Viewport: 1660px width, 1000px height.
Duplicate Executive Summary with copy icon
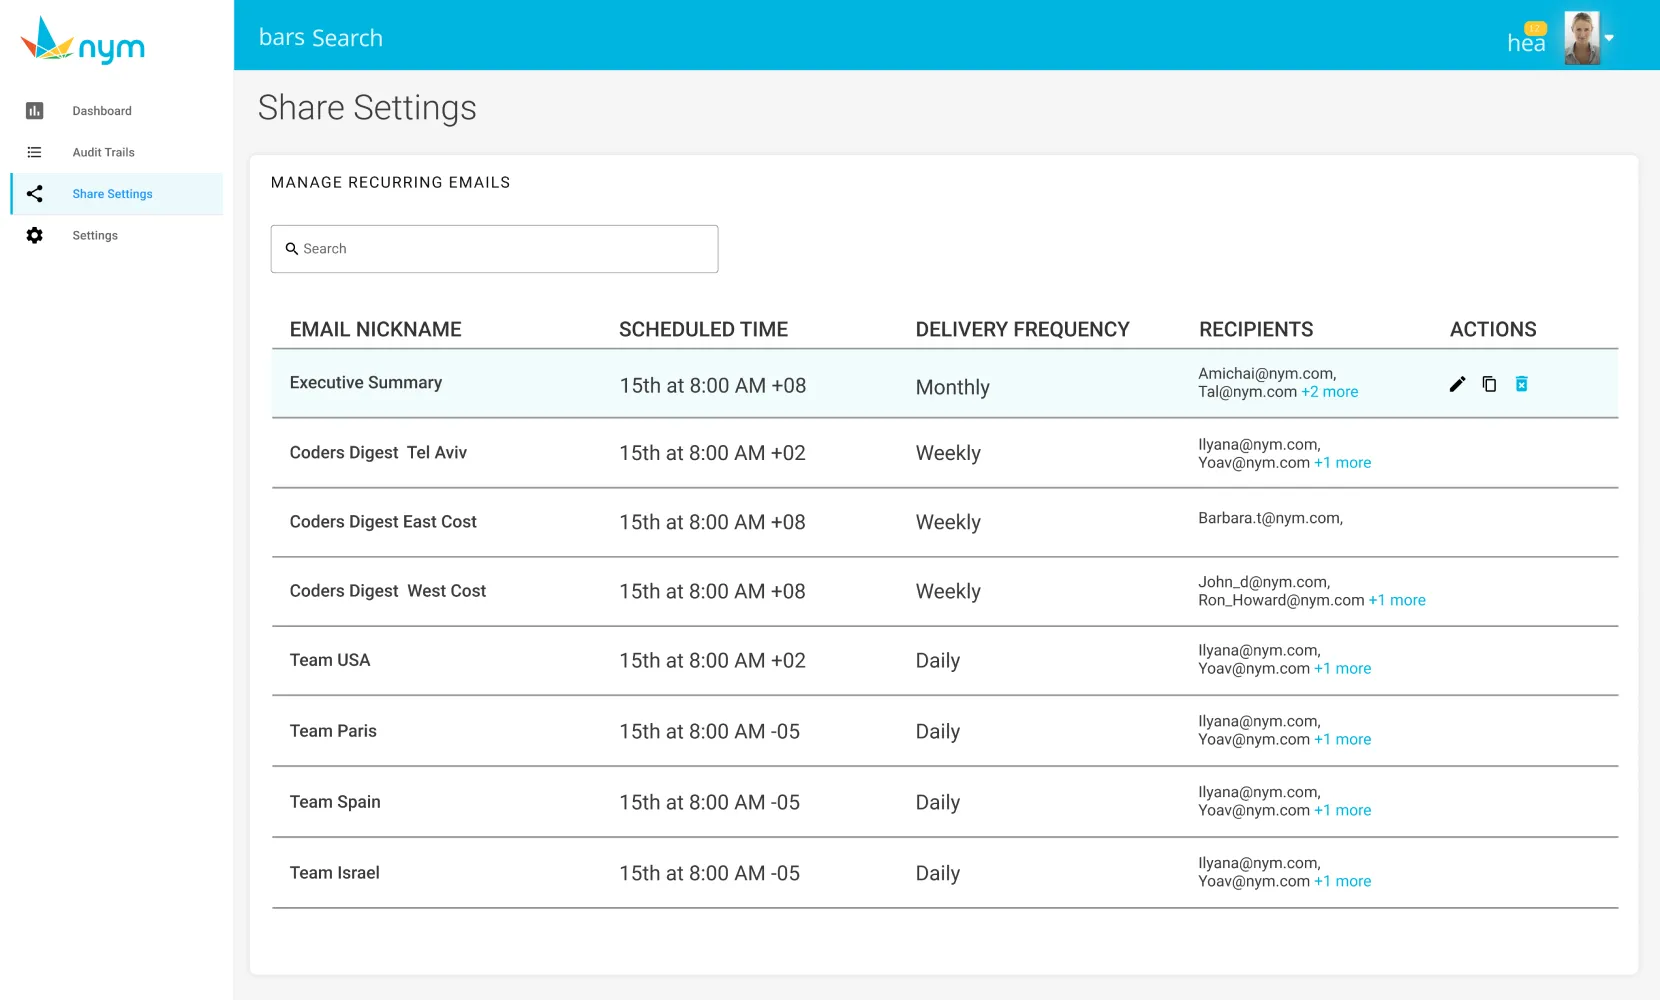coord(1489,384)
